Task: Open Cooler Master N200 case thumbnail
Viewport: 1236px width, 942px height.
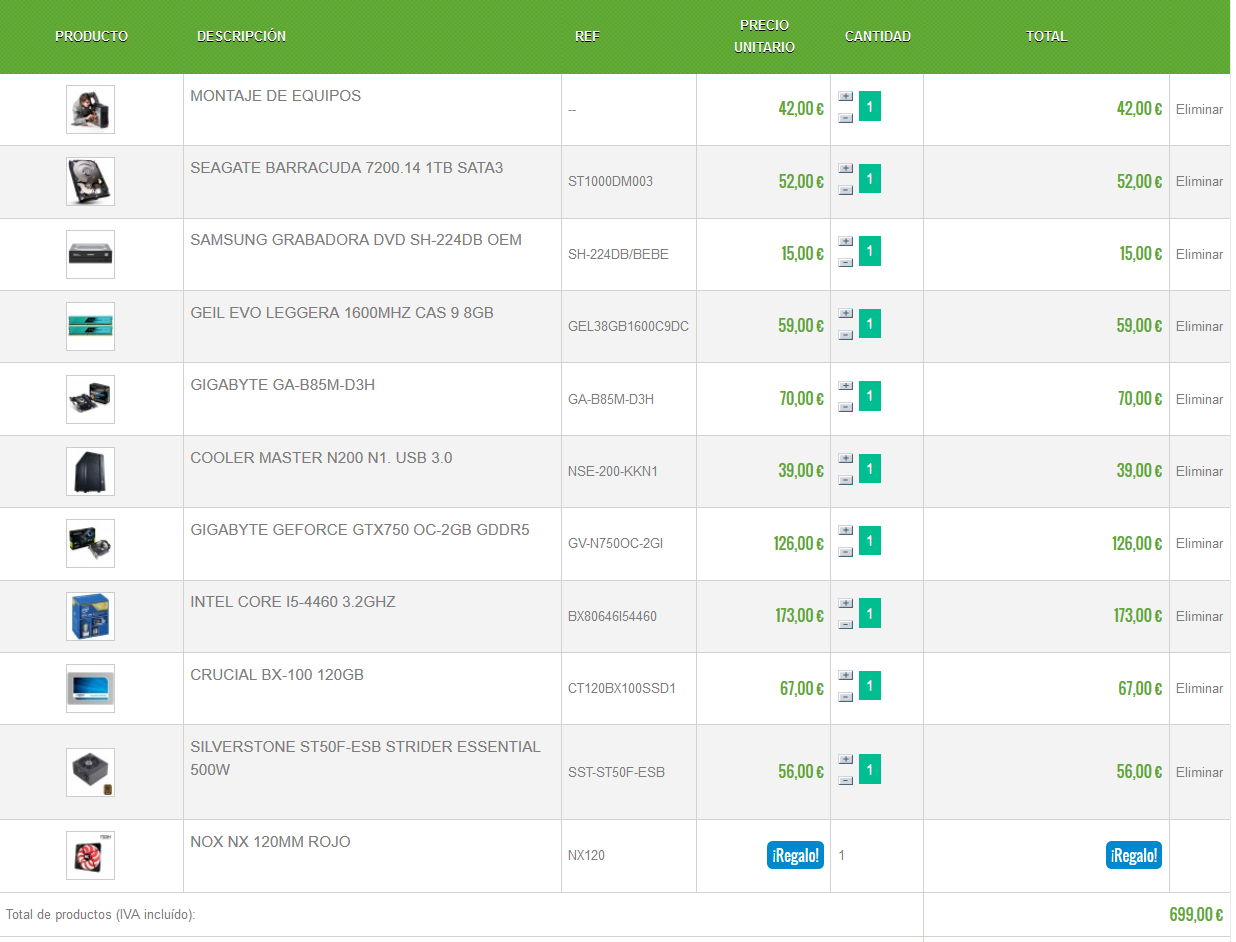Action: pyautogui.click(x=90, y=471)
